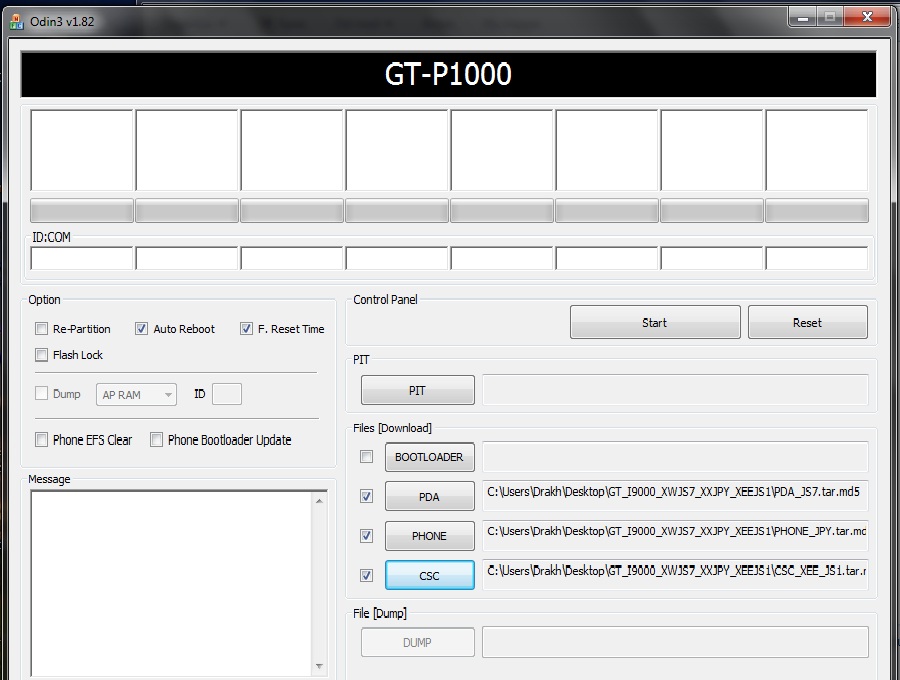
Task: Uncheck the checkbox next to PDA
Action: (366, 496)
